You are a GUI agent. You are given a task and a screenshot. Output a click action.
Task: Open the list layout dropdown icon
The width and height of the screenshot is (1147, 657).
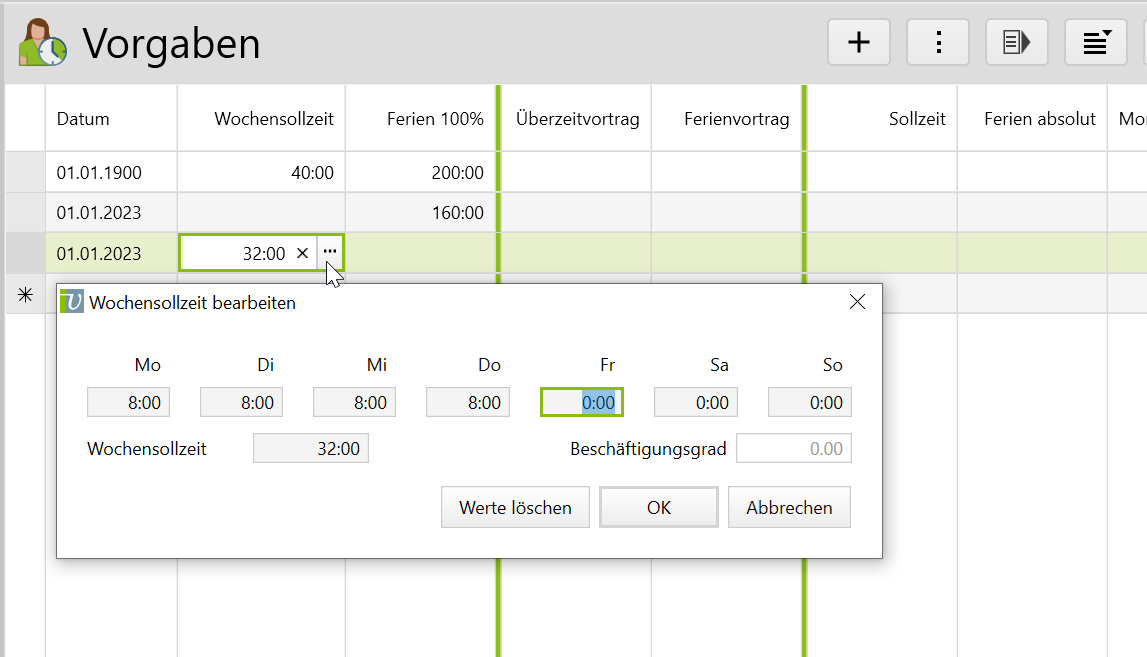(1095, 42)
